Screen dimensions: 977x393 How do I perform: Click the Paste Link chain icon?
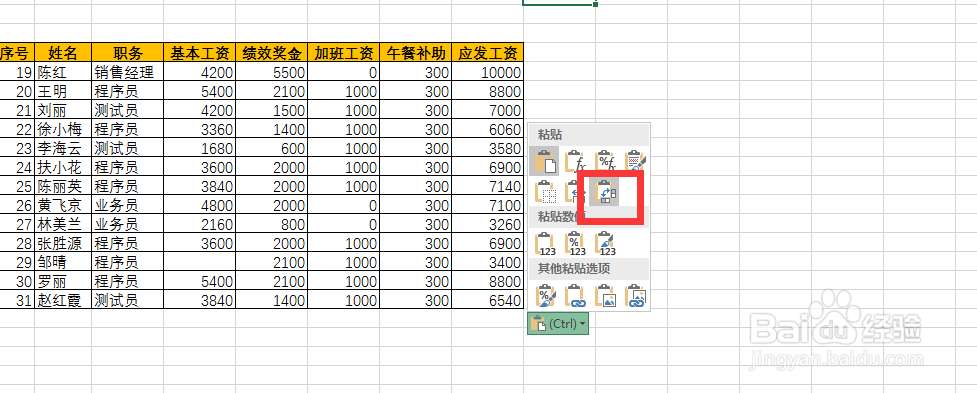coord(575,295)
